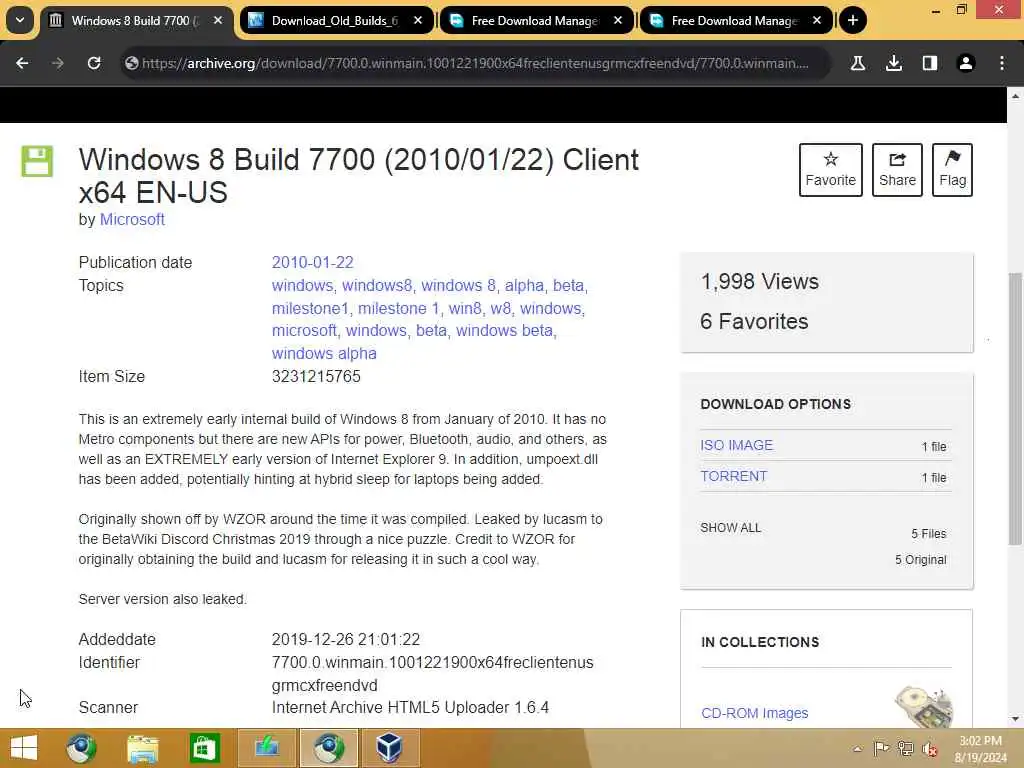The width and height of the screenshot is (1024, 768).
Task: View site information icon in address bar
Action: coord(132,63)
